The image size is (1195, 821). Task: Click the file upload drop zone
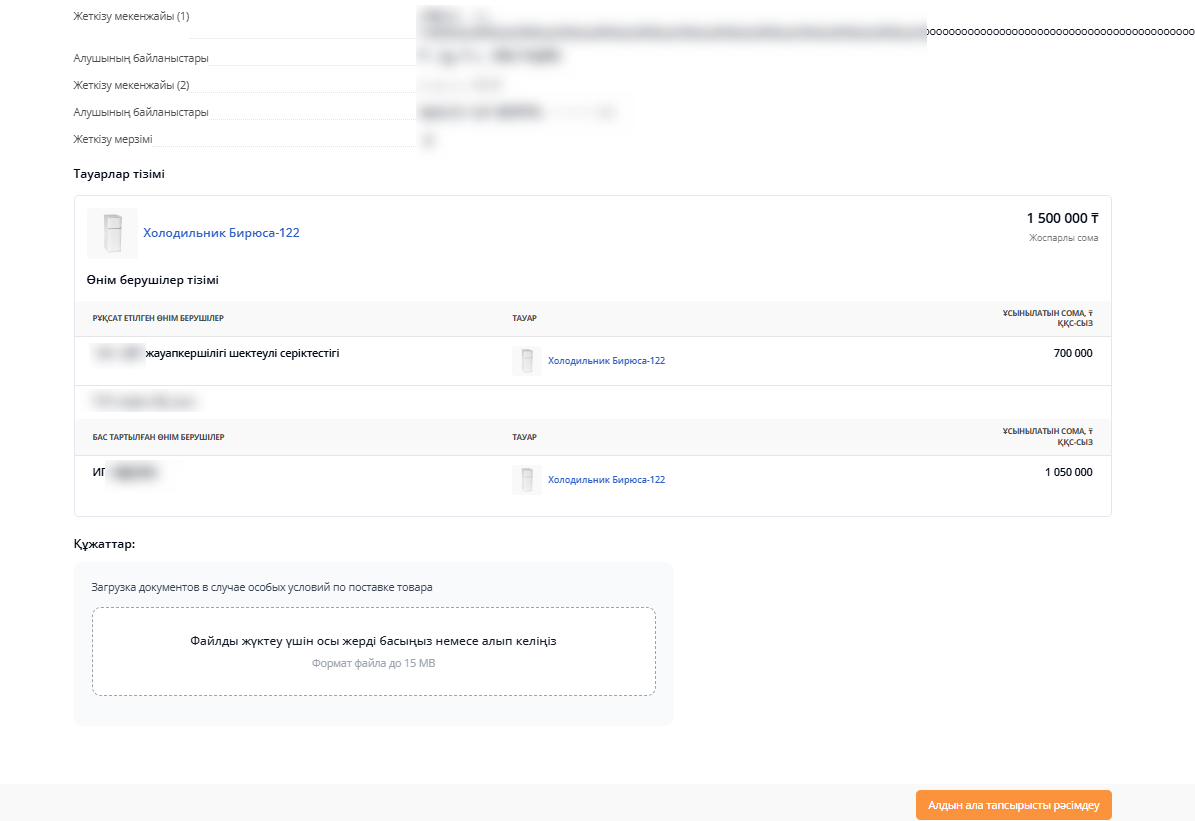[x=373, y=651]
